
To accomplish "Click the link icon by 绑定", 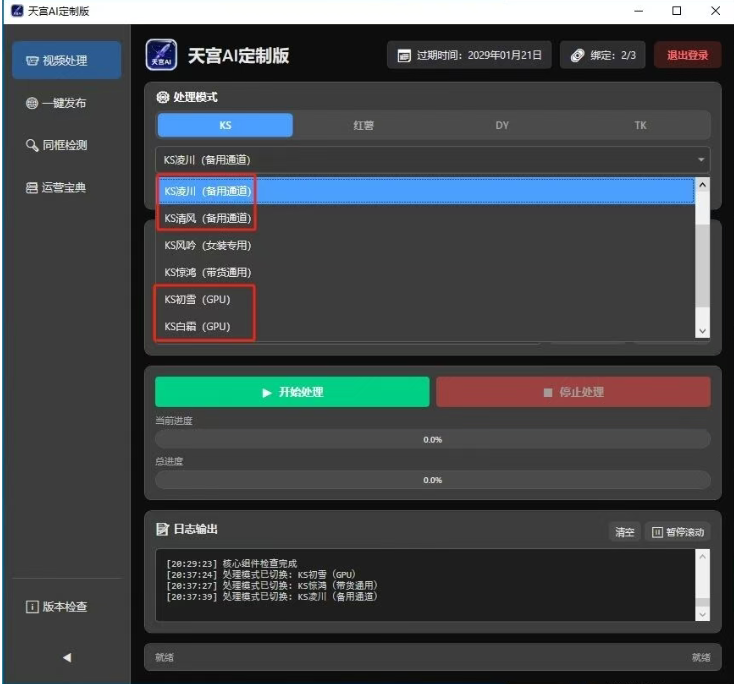I will click(578, 55).
